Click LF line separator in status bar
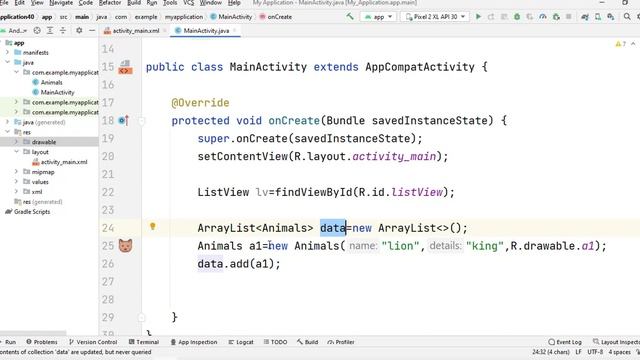The image size is (640, 360). coord(578,352)
